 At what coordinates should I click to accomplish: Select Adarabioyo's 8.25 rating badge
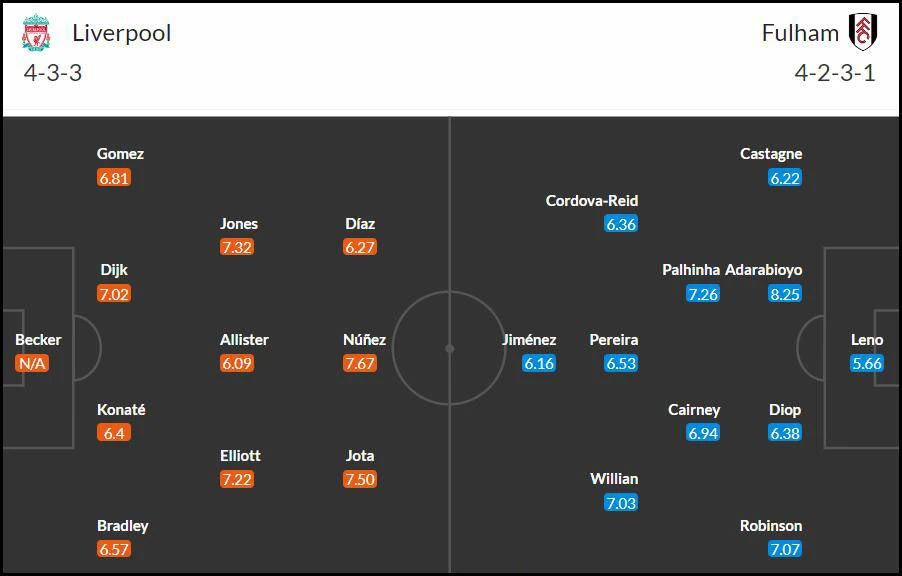click(785, 294)
